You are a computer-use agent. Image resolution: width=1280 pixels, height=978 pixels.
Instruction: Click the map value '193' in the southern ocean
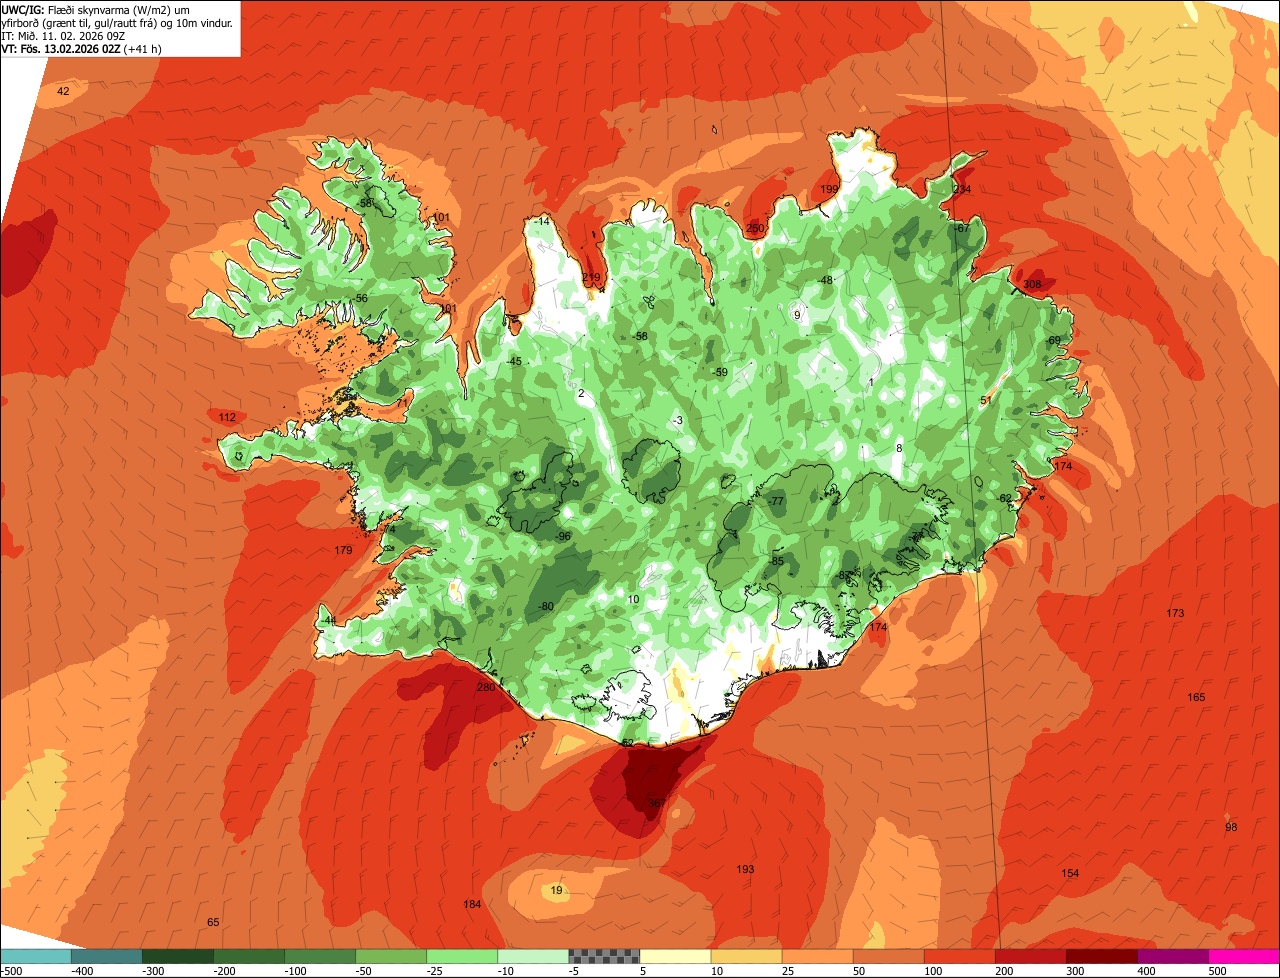pos(745,869)
